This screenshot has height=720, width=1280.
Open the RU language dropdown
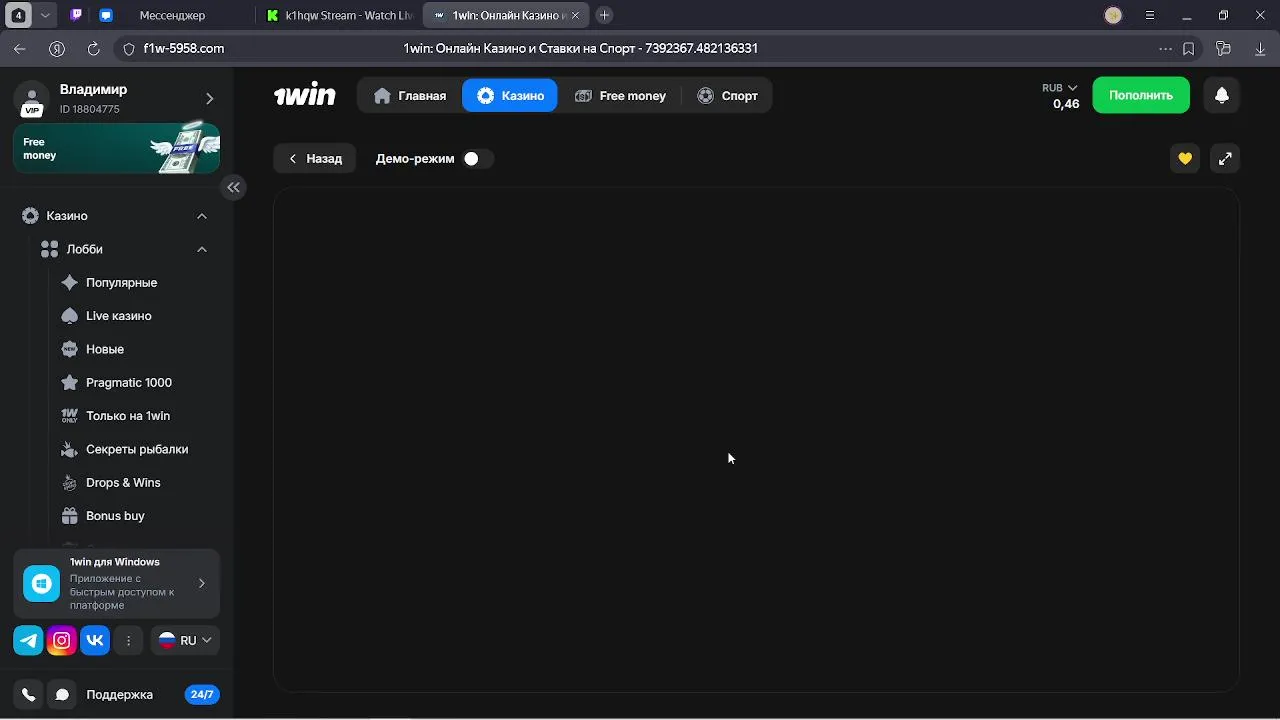185,641
